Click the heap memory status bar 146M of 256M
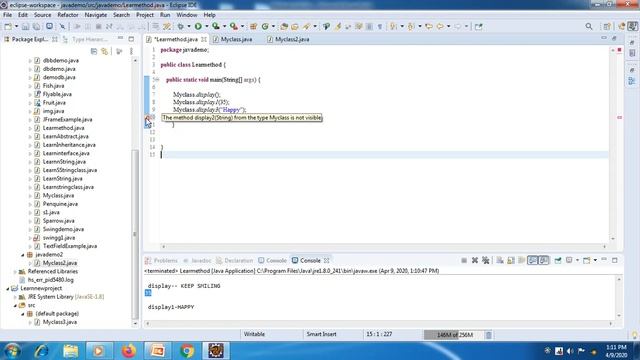 (454, 335)
